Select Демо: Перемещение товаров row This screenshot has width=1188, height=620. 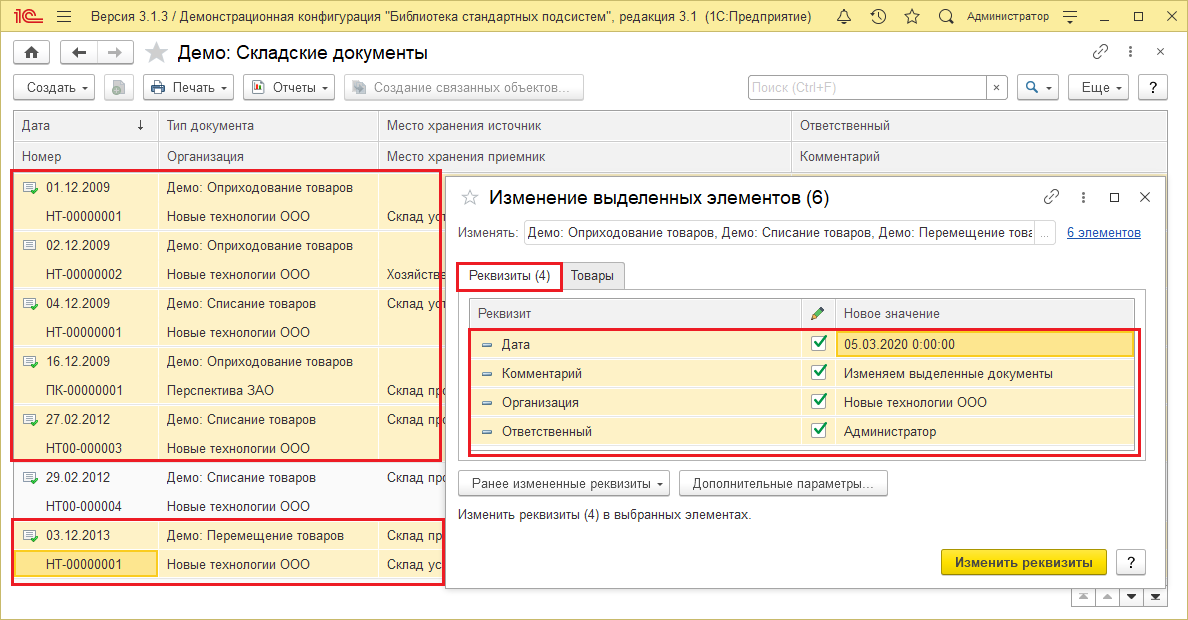pyautogui.click(x=255, y=535)
